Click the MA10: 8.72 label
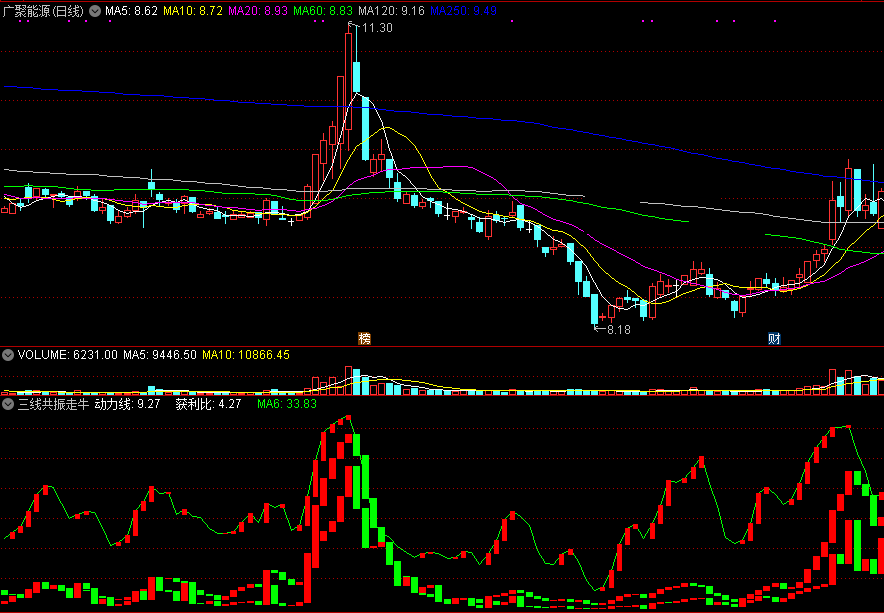 tap(193, 11)
